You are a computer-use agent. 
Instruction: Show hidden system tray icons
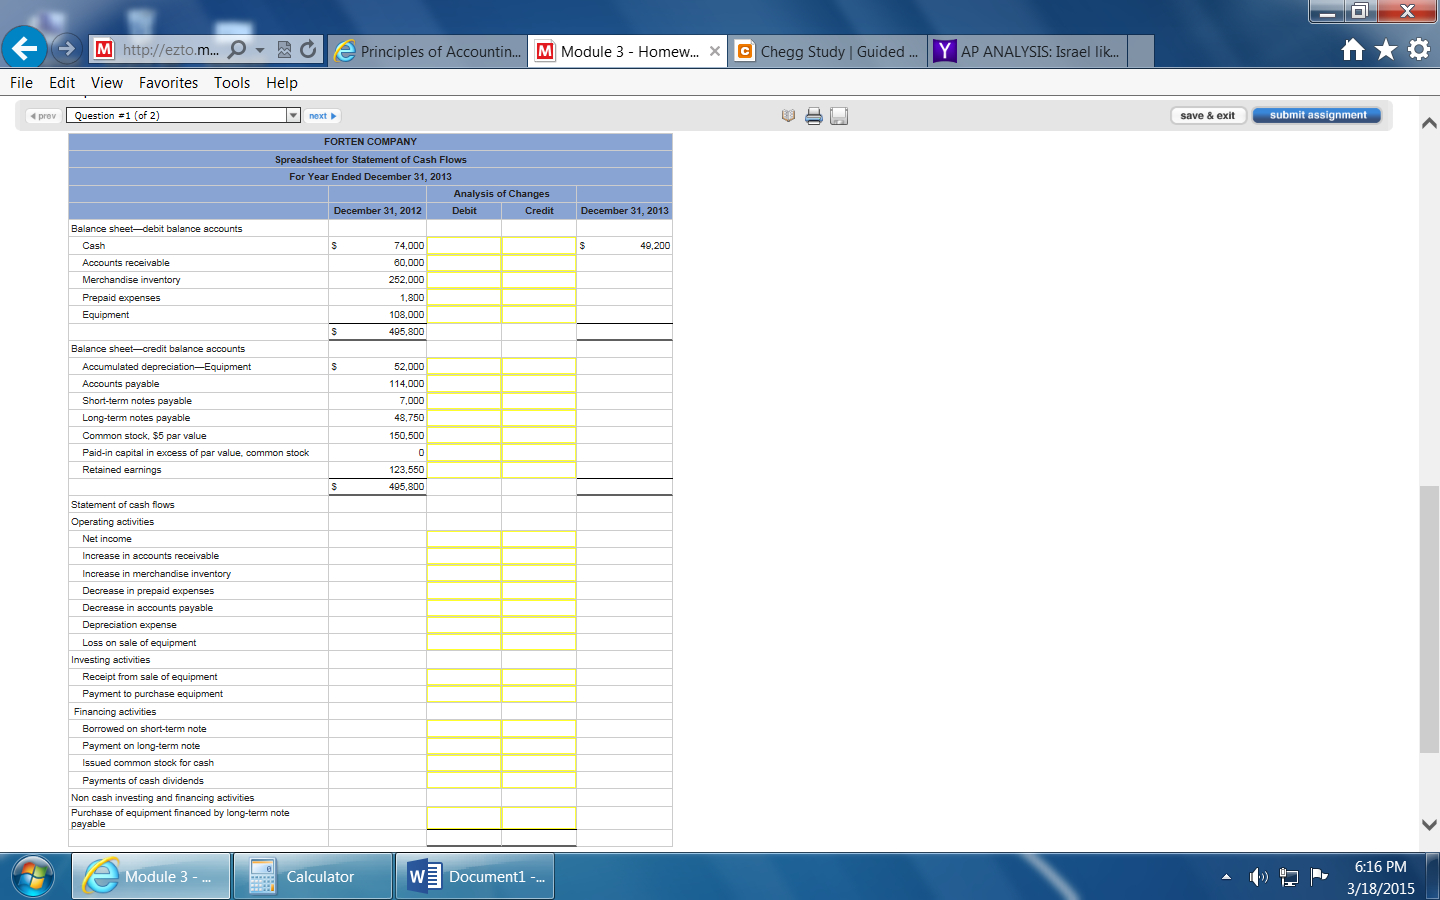1226,877
